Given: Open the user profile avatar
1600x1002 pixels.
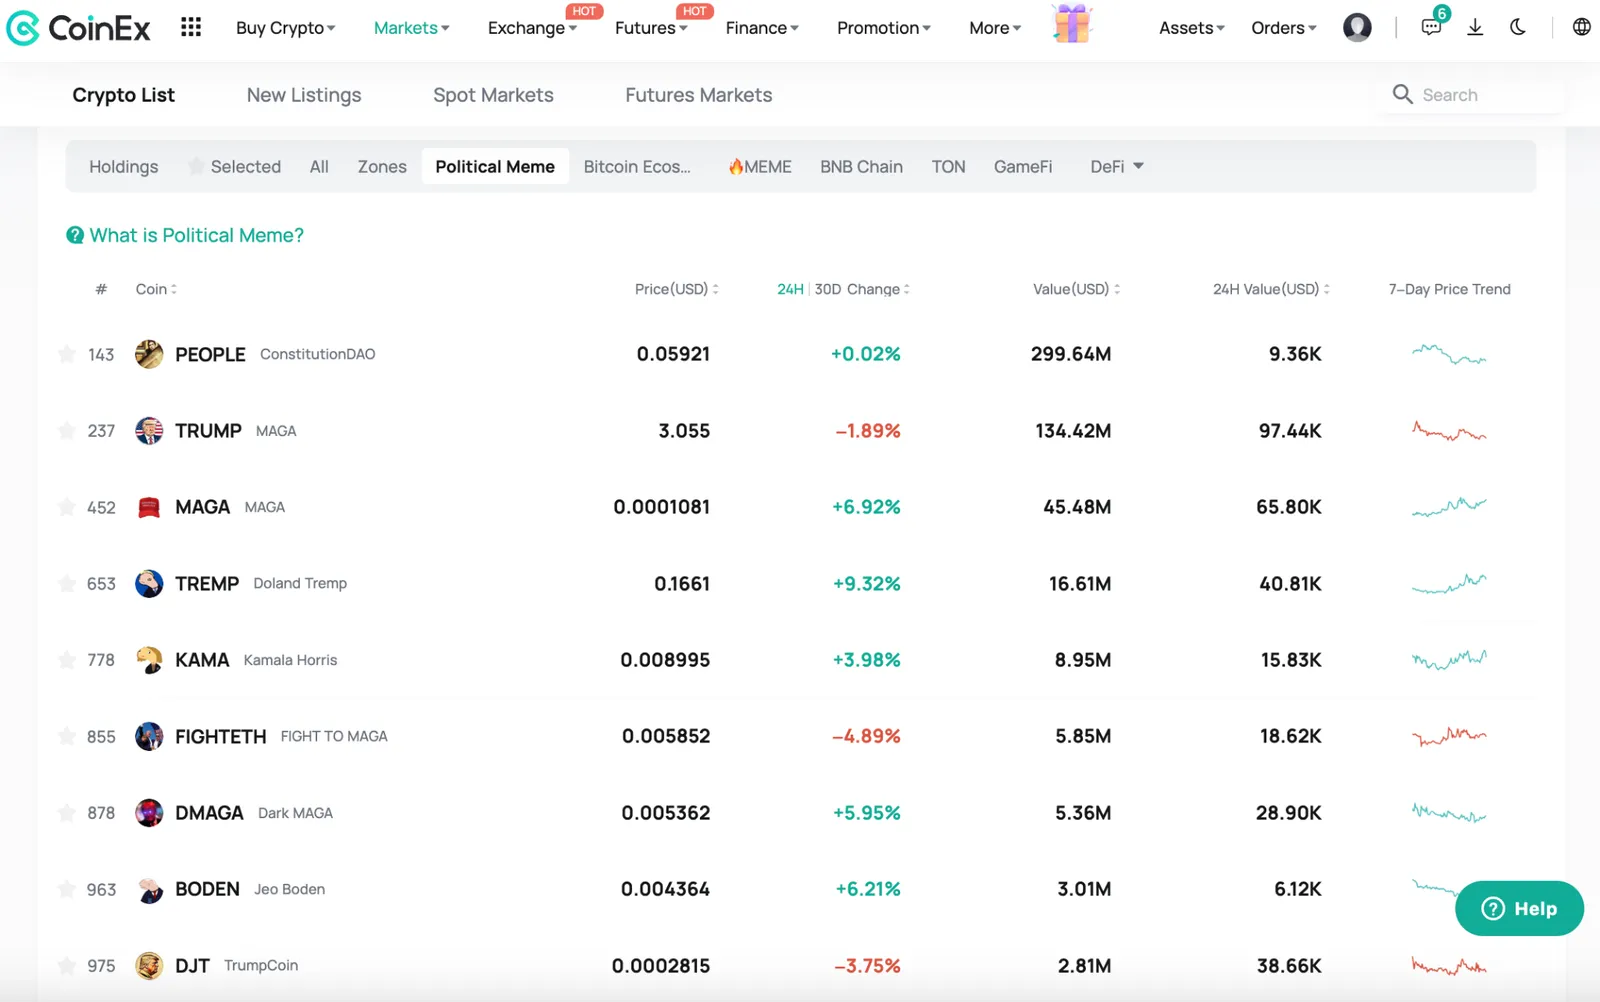Looking at the screenshot, I should (1357, 27).
